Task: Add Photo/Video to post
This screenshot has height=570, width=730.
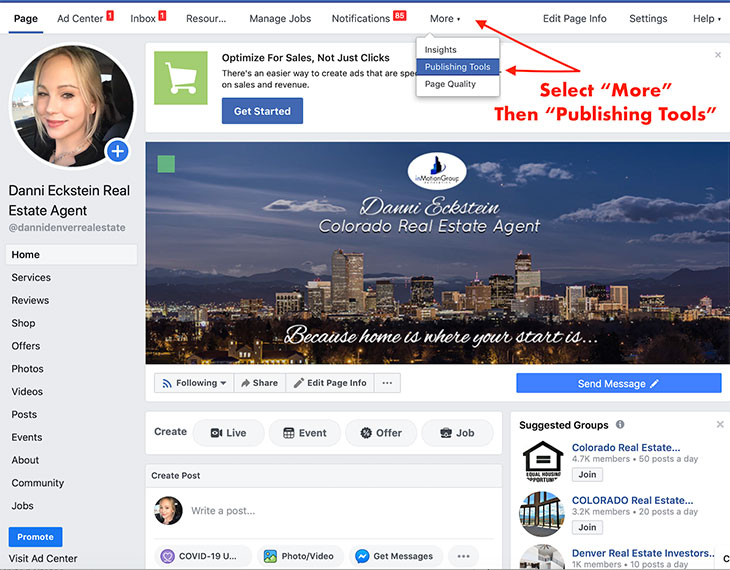Action: [x=299, y=556]
